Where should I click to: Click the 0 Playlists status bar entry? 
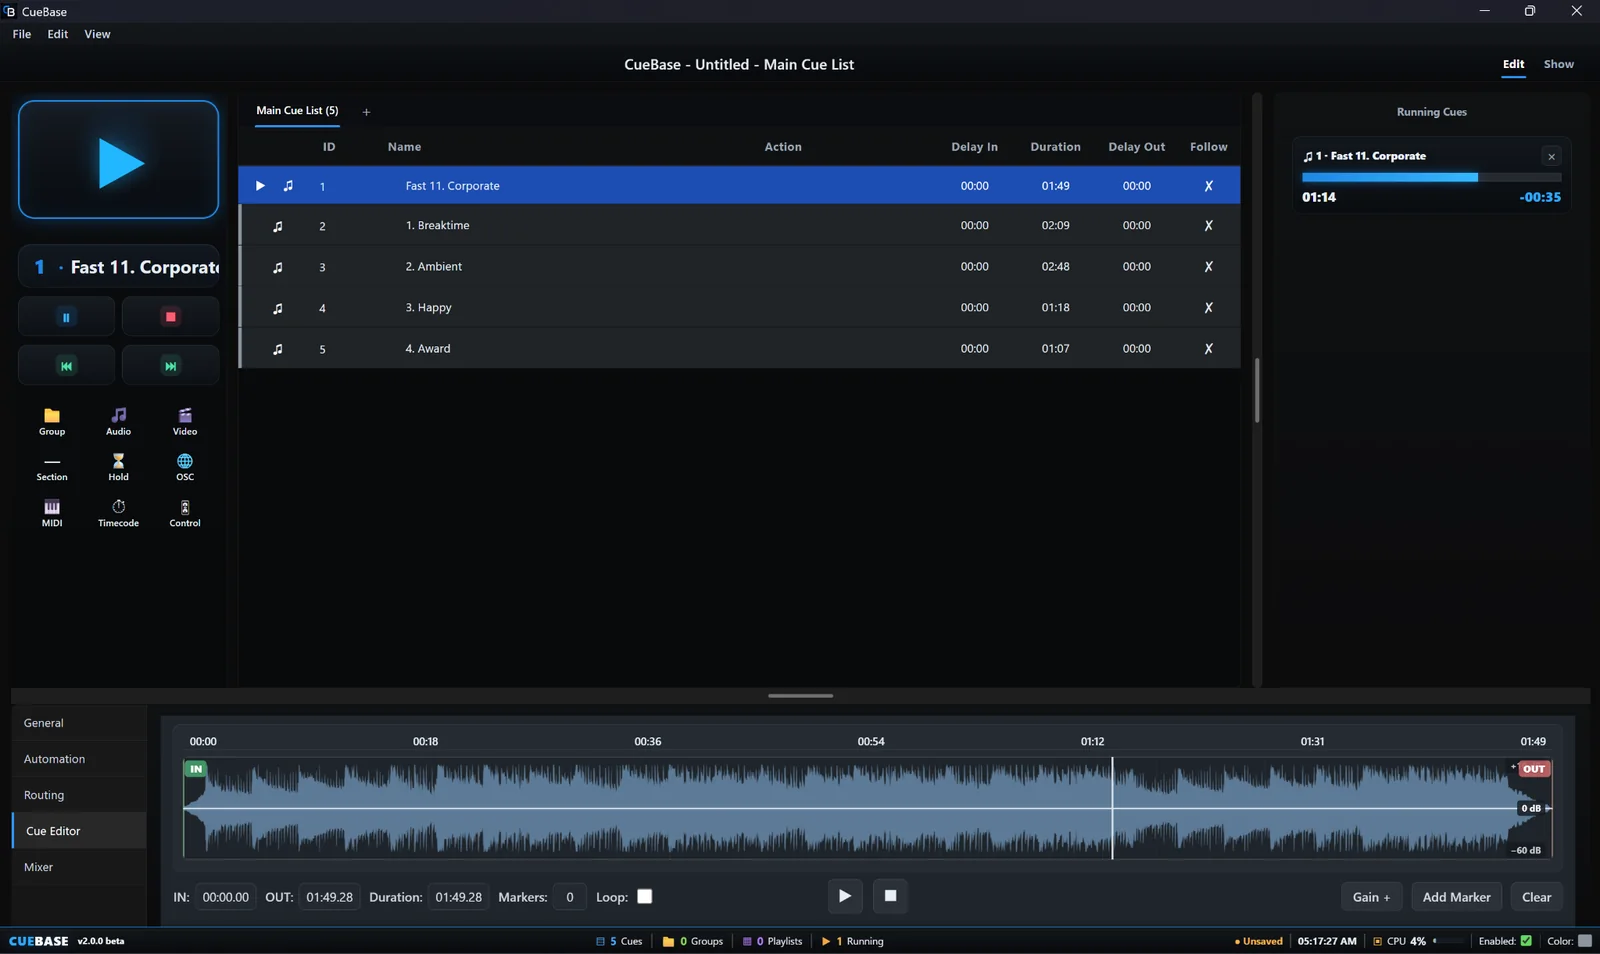pyautogui.click(x=772, y=941)
